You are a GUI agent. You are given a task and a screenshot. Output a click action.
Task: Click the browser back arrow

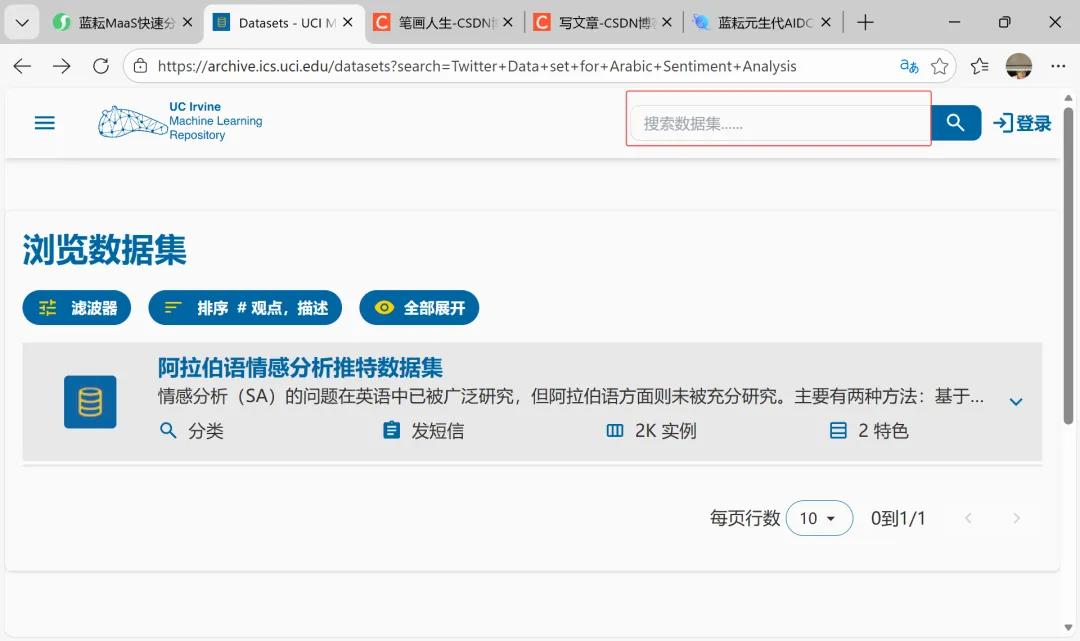(22, 66)
